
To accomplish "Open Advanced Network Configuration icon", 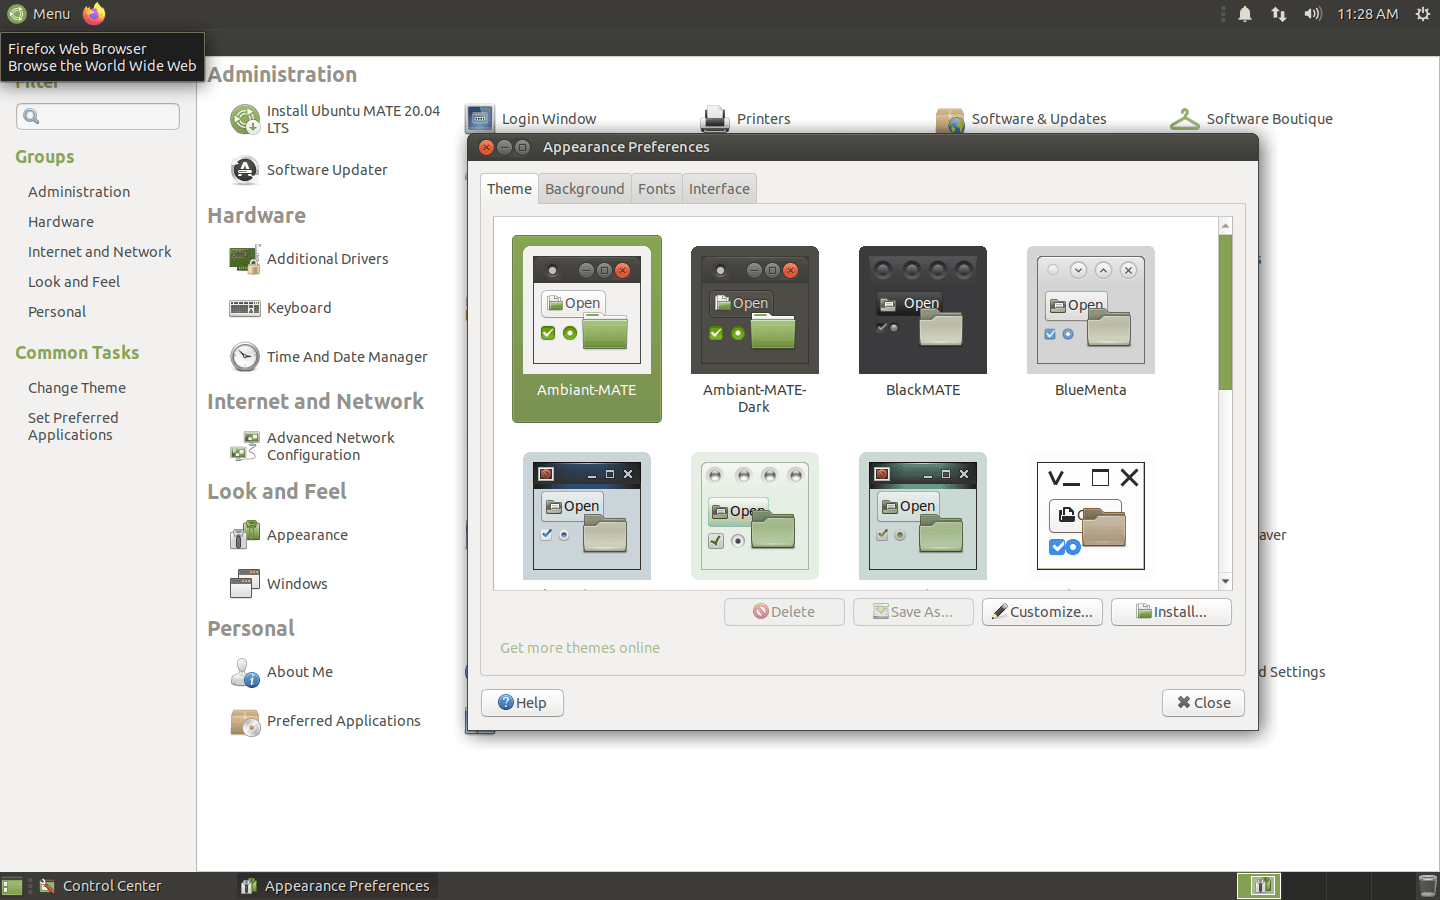I will [x=244, y=446].
